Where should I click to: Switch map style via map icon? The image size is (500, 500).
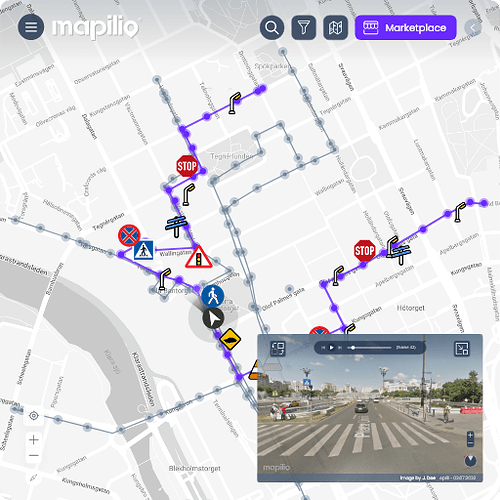pos(335,28)
